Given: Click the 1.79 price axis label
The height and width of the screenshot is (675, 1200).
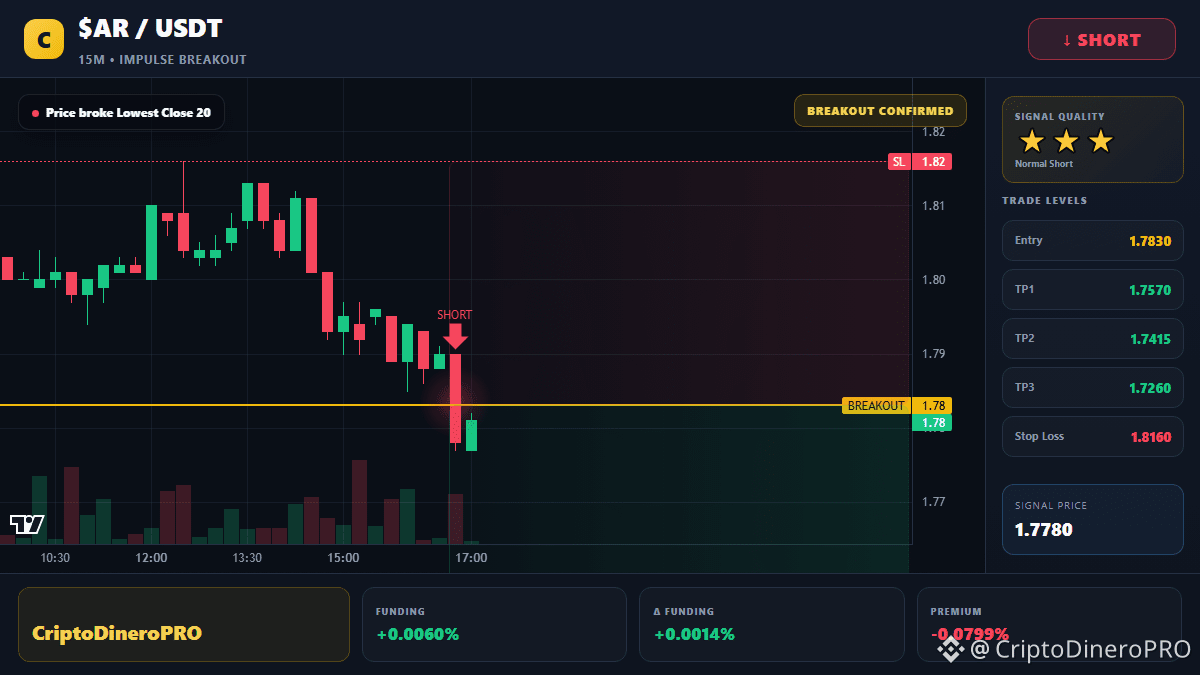Looking at the screenshot, I should pyautogui.click(x=933, y=354).
